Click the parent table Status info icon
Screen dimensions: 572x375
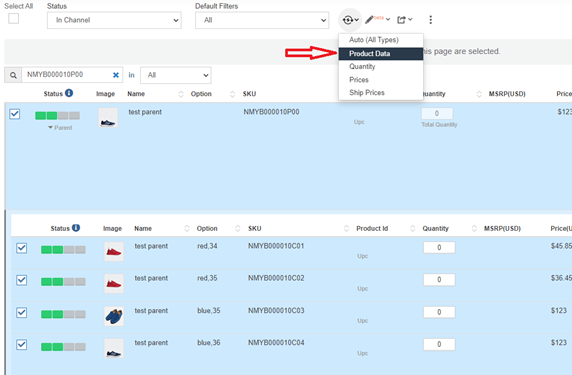(x=69, y=93)
